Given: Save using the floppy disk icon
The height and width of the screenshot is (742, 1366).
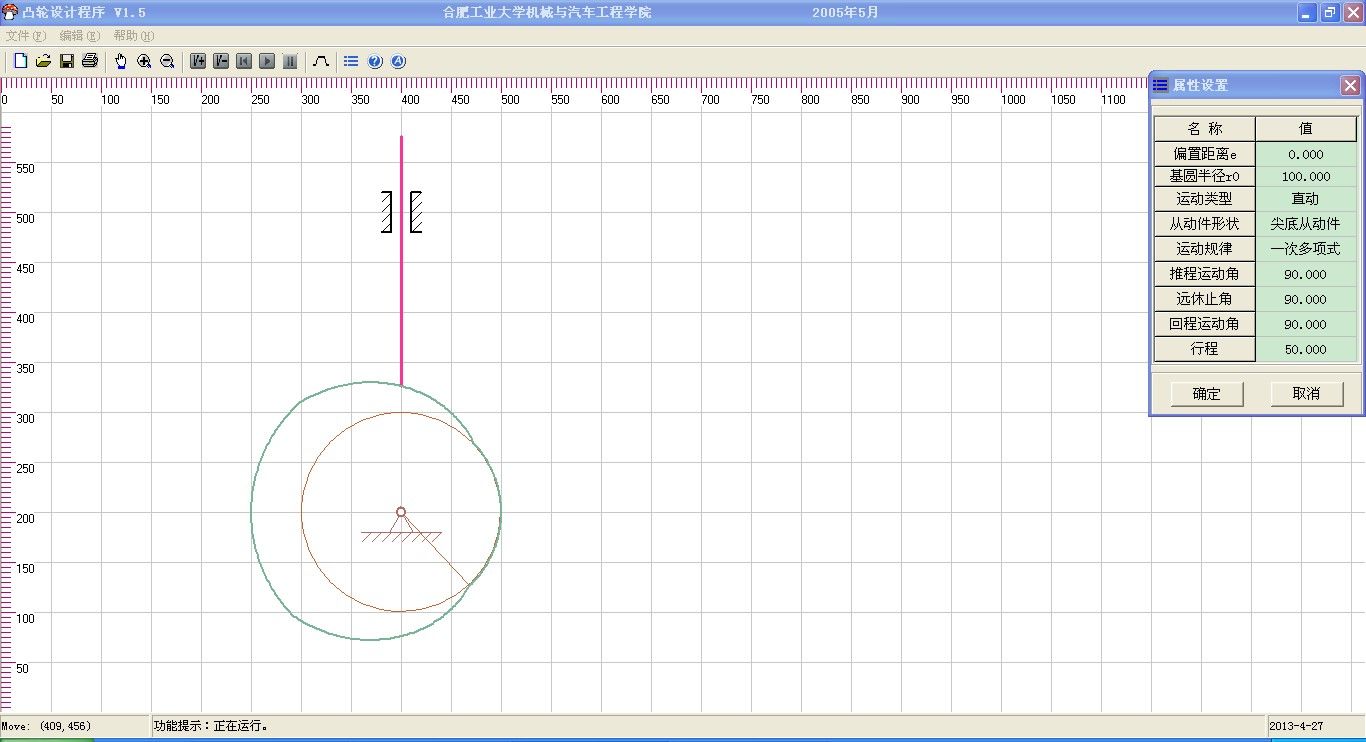Looking at the screenshot, I should 67,61.
